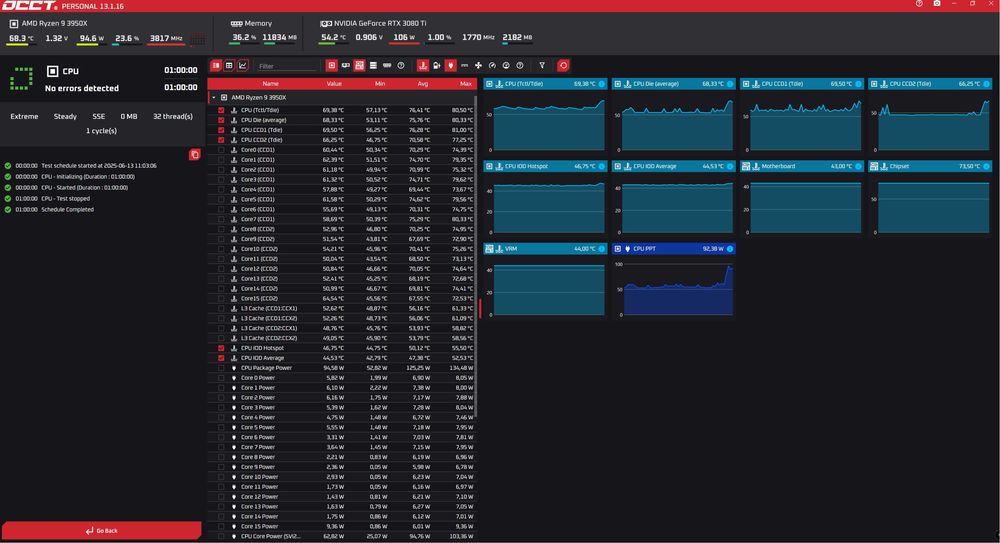Collapse the AMD Ryzen 9 3950X tree node
This screenshot has width=1000, height=543.
pyautogui.click(x=214, y=98)
